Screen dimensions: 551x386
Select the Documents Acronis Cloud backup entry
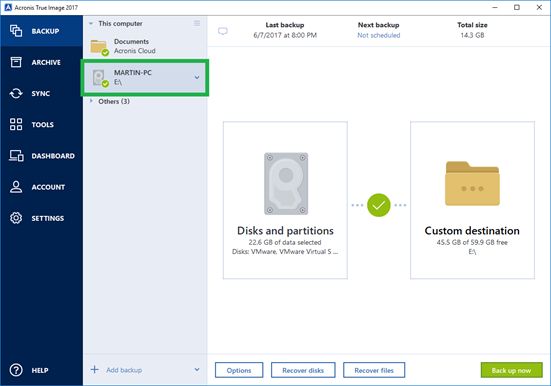tap(145, 46)
